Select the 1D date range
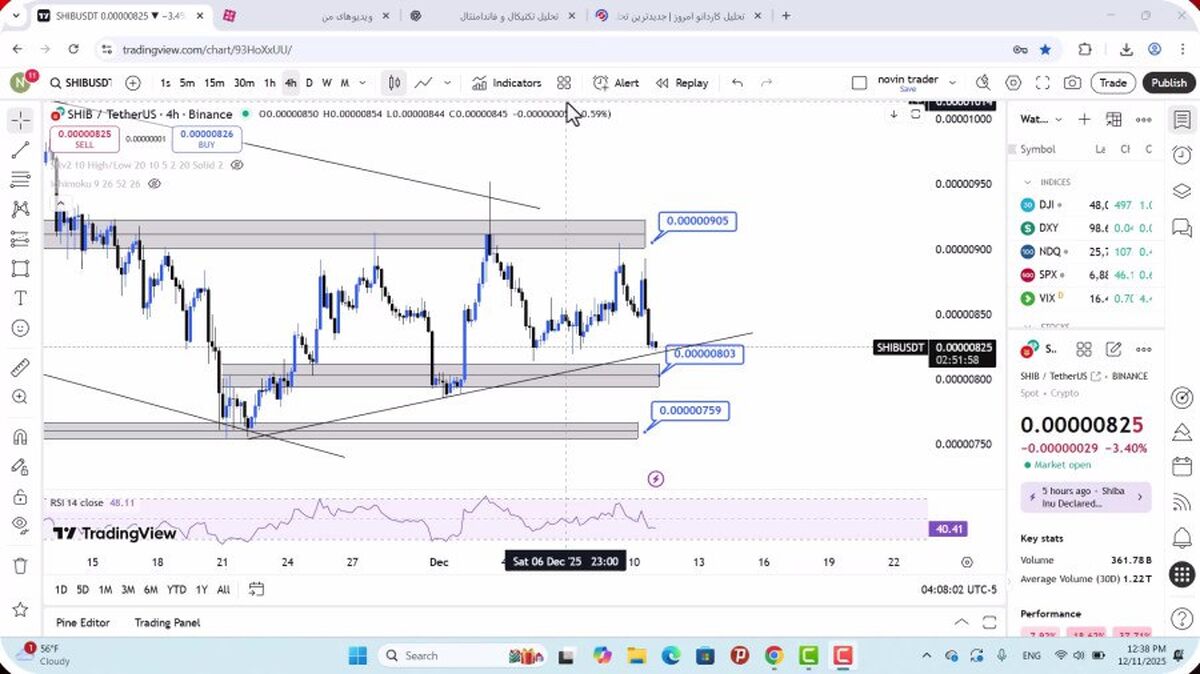The height and width of the screenshot is (674, 1200). (x=61, y=590)
